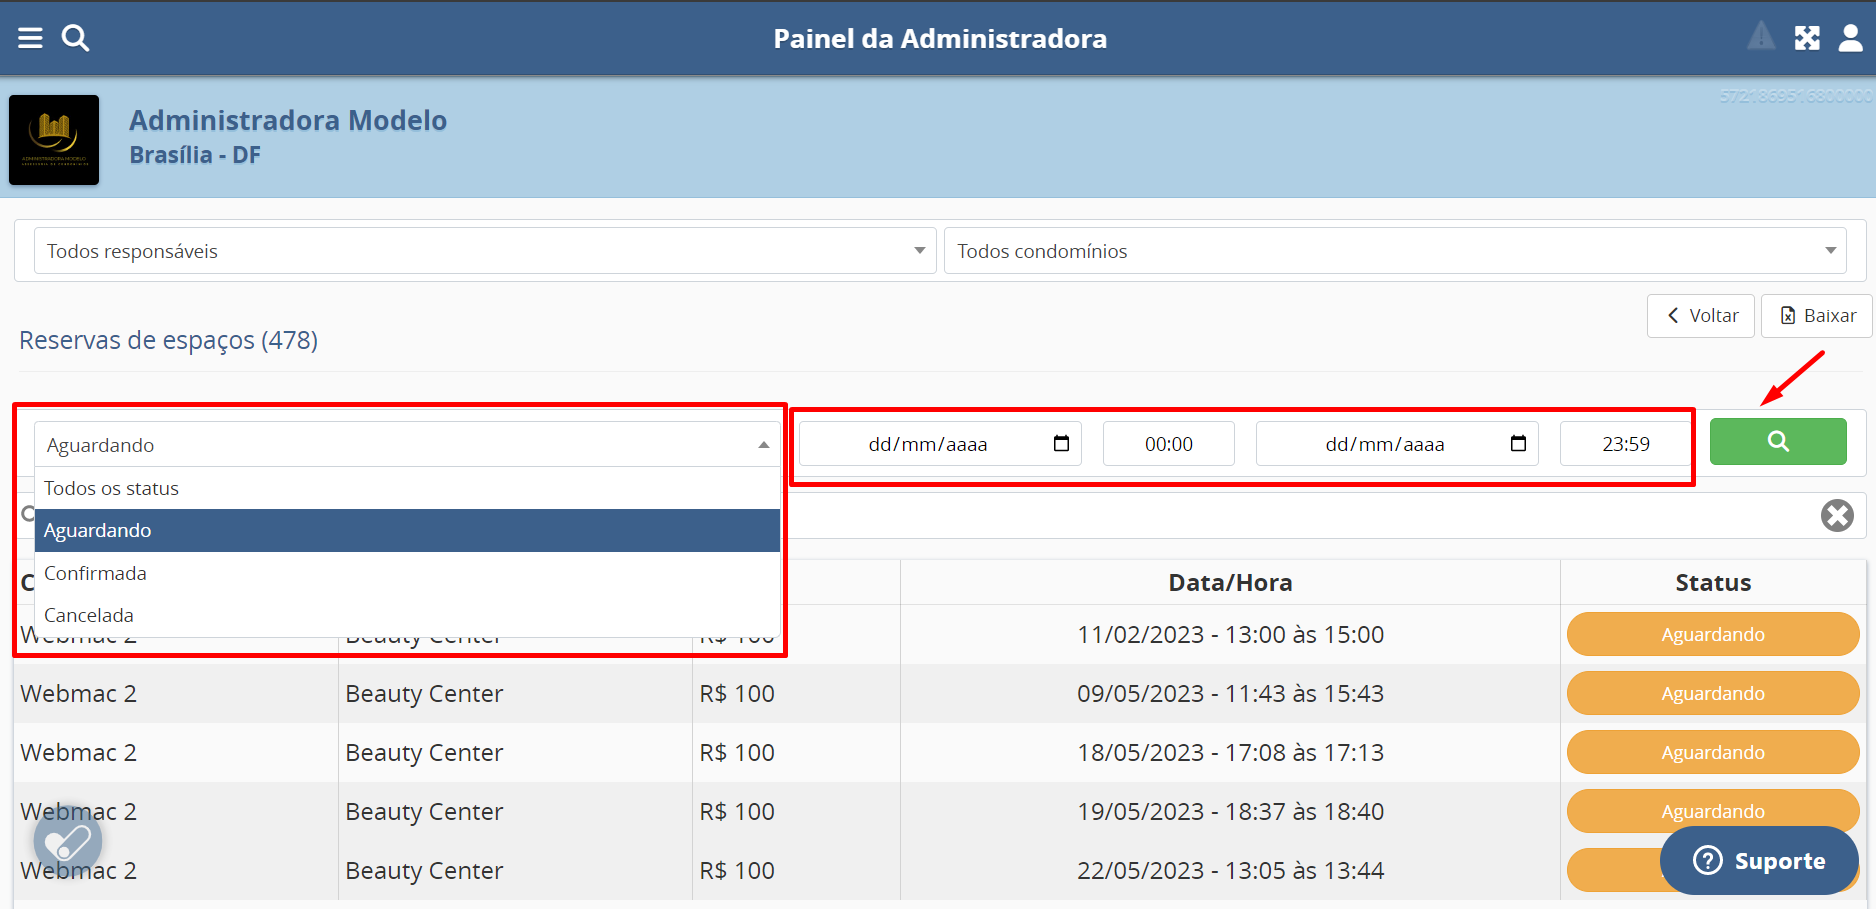The image size is (1876, 909).
Task: Click the green search button
Action: click(x=1777, y=441)
